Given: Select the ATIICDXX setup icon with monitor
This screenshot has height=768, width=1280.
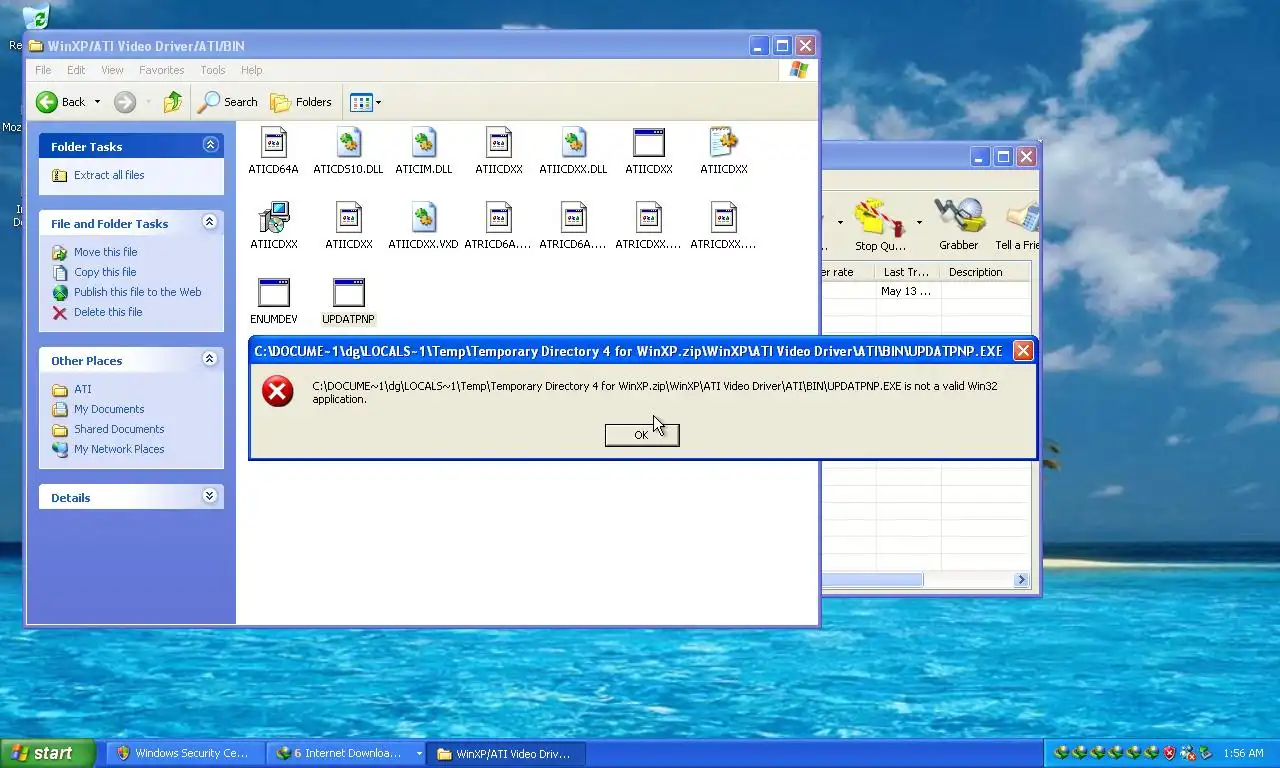Looking at the screenshot, I should click(x=273, y=218).
